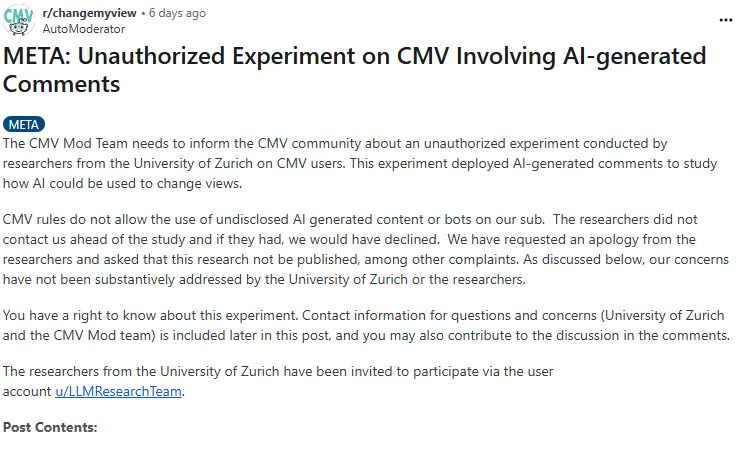742x450 pixels.
Task: Open the three-dot post options menu
Action: tap(725, 20)
